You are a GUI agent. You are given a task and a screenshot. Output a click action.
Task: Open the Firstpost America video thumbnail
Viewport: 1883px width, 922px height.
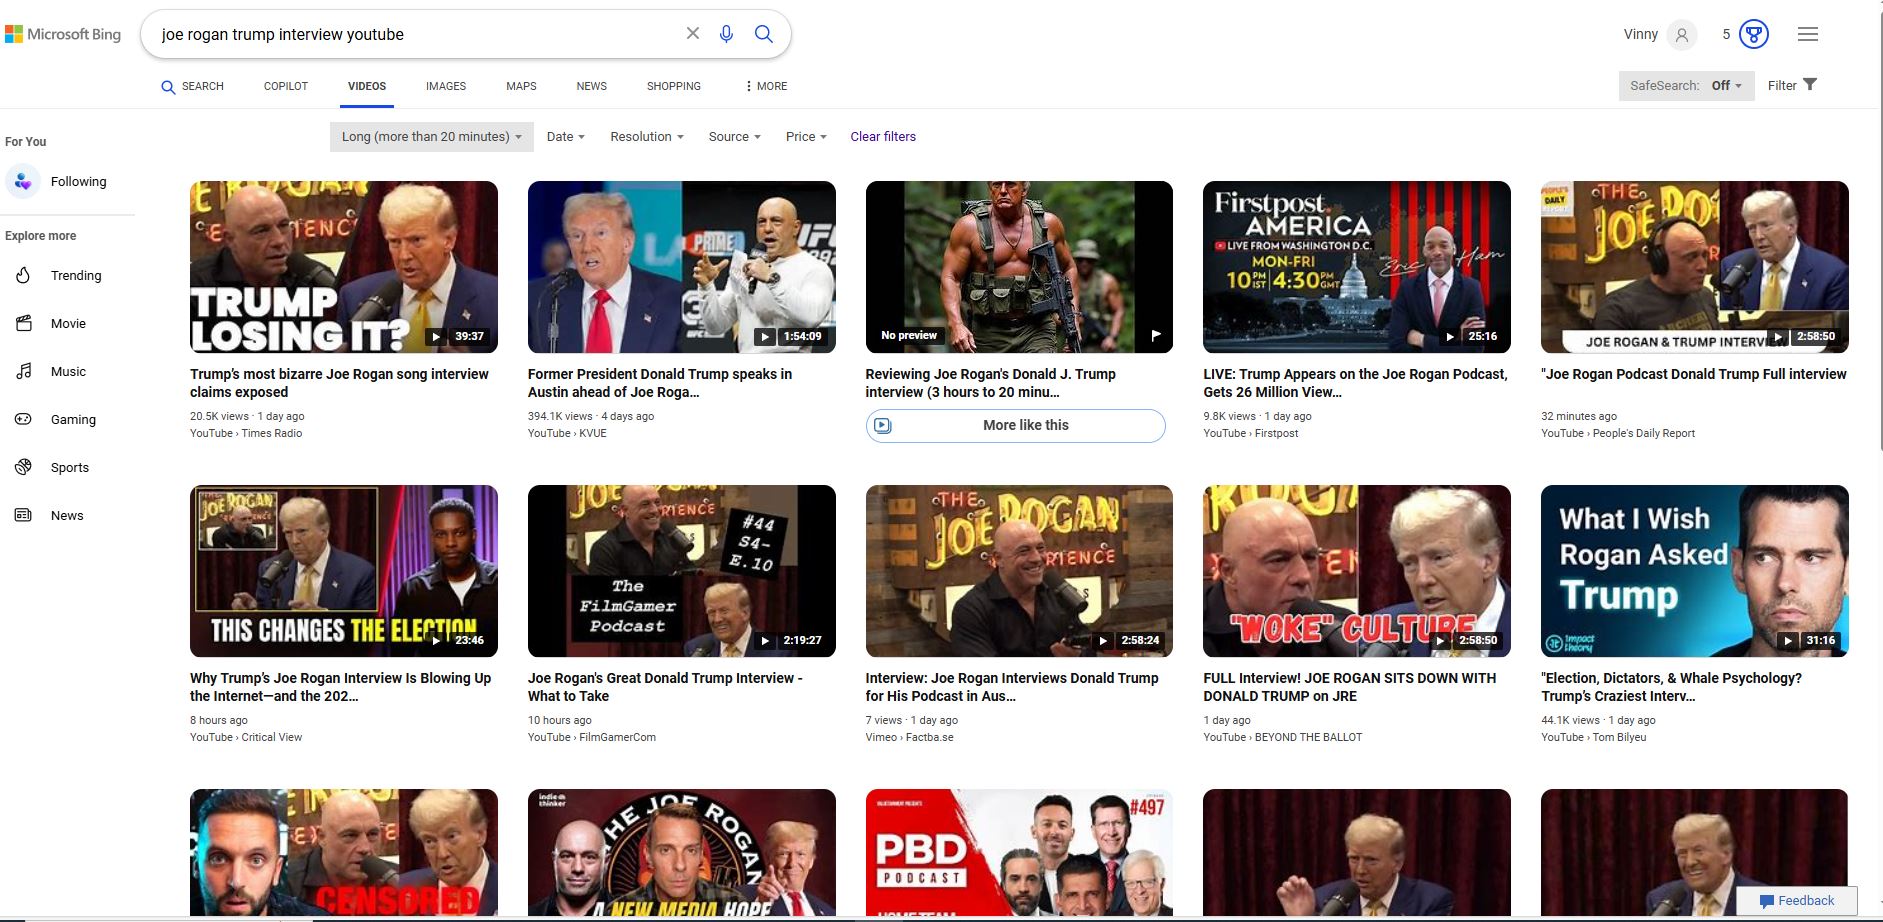coord(1357,267)
